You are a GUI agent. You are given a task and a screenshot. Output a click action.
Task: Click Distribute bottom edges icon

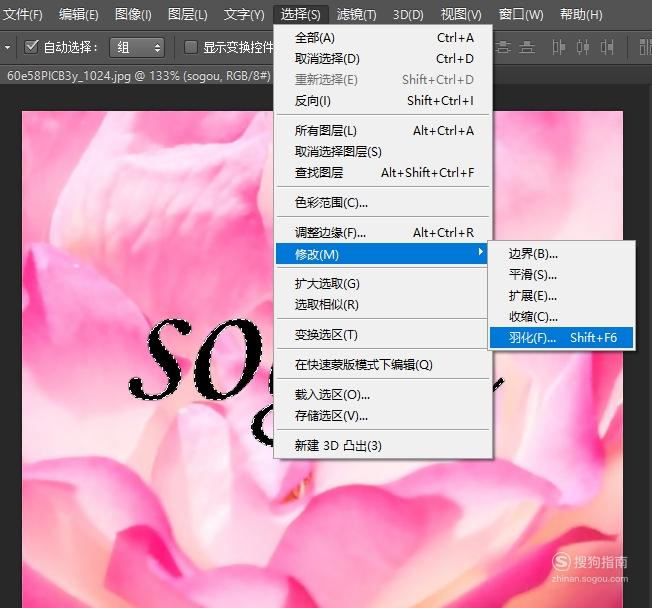(527, 47)
